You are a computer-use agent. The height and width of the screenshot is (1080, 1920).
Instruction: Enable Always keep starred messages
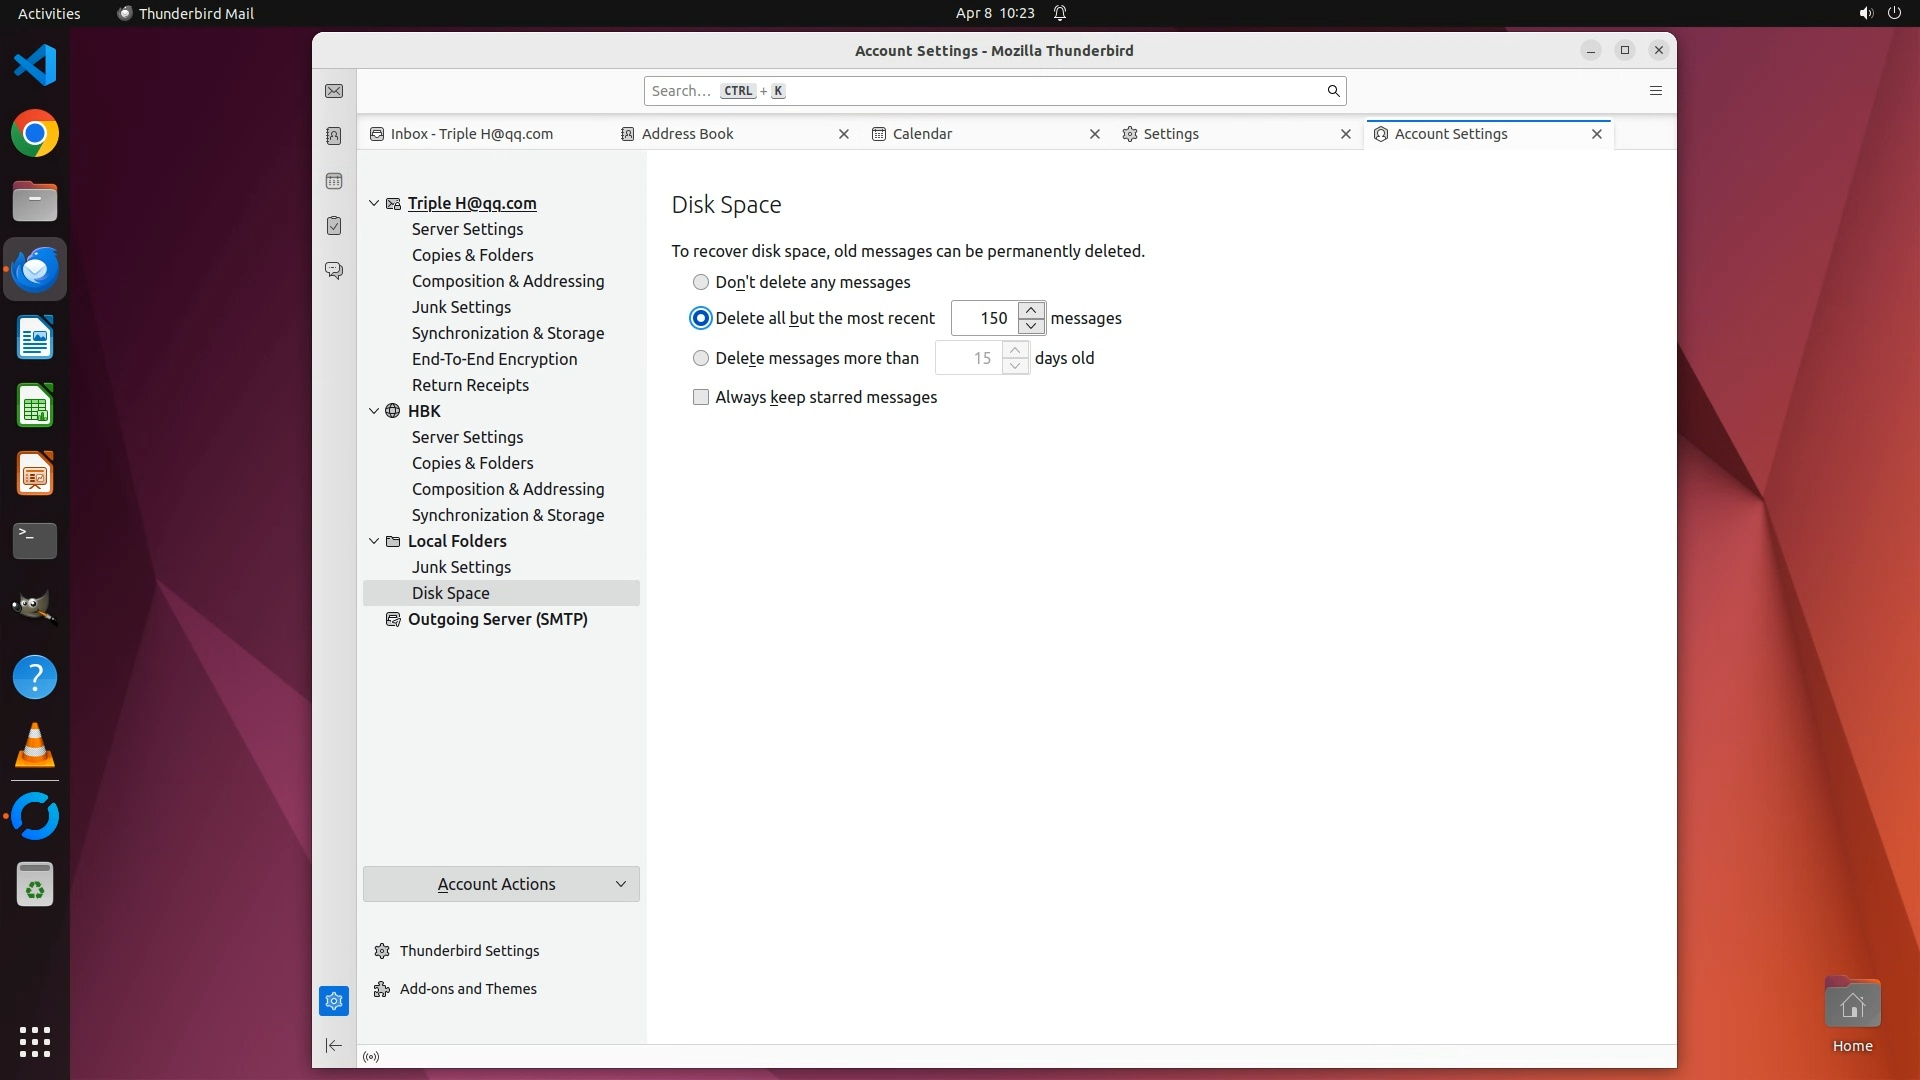(x=701, y=397)
